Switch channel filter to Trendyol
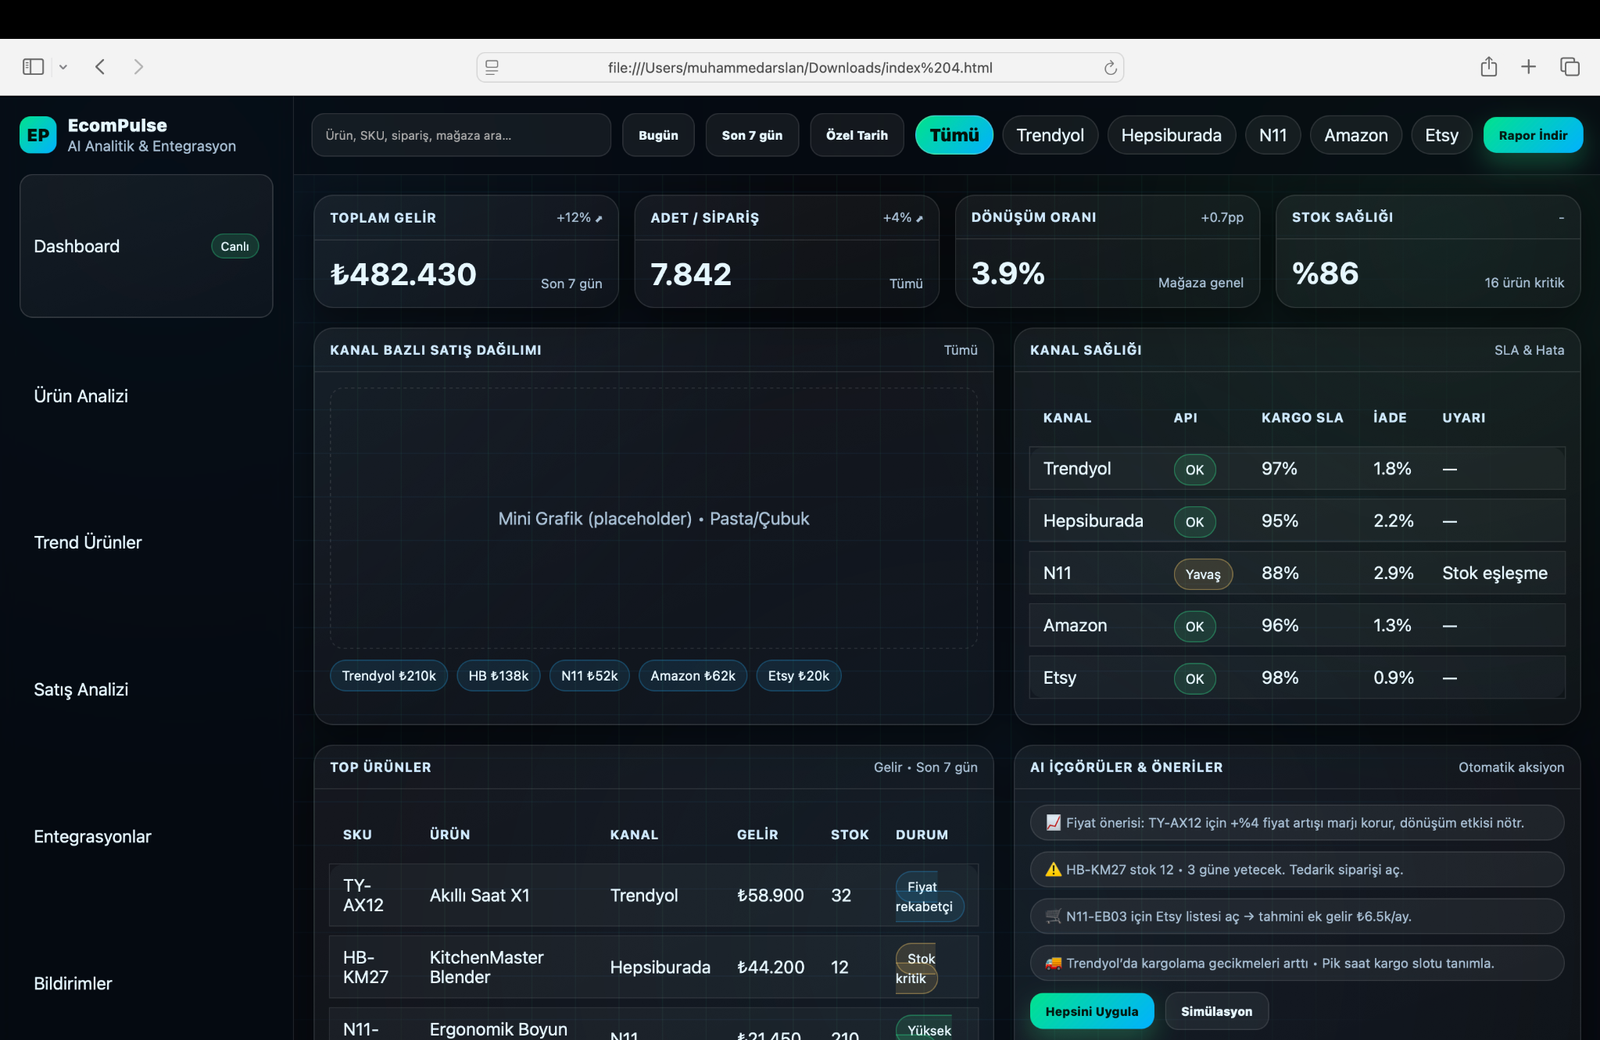This screenshot has height=1040, width=1600. [1050, 135]
